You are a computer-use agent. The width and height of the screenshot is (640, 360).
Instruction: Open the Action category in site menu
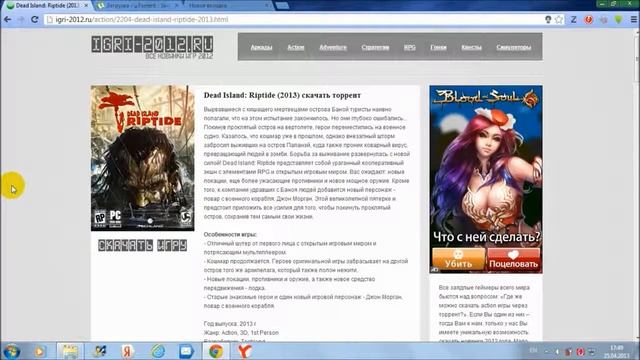[x=296, y=47]
